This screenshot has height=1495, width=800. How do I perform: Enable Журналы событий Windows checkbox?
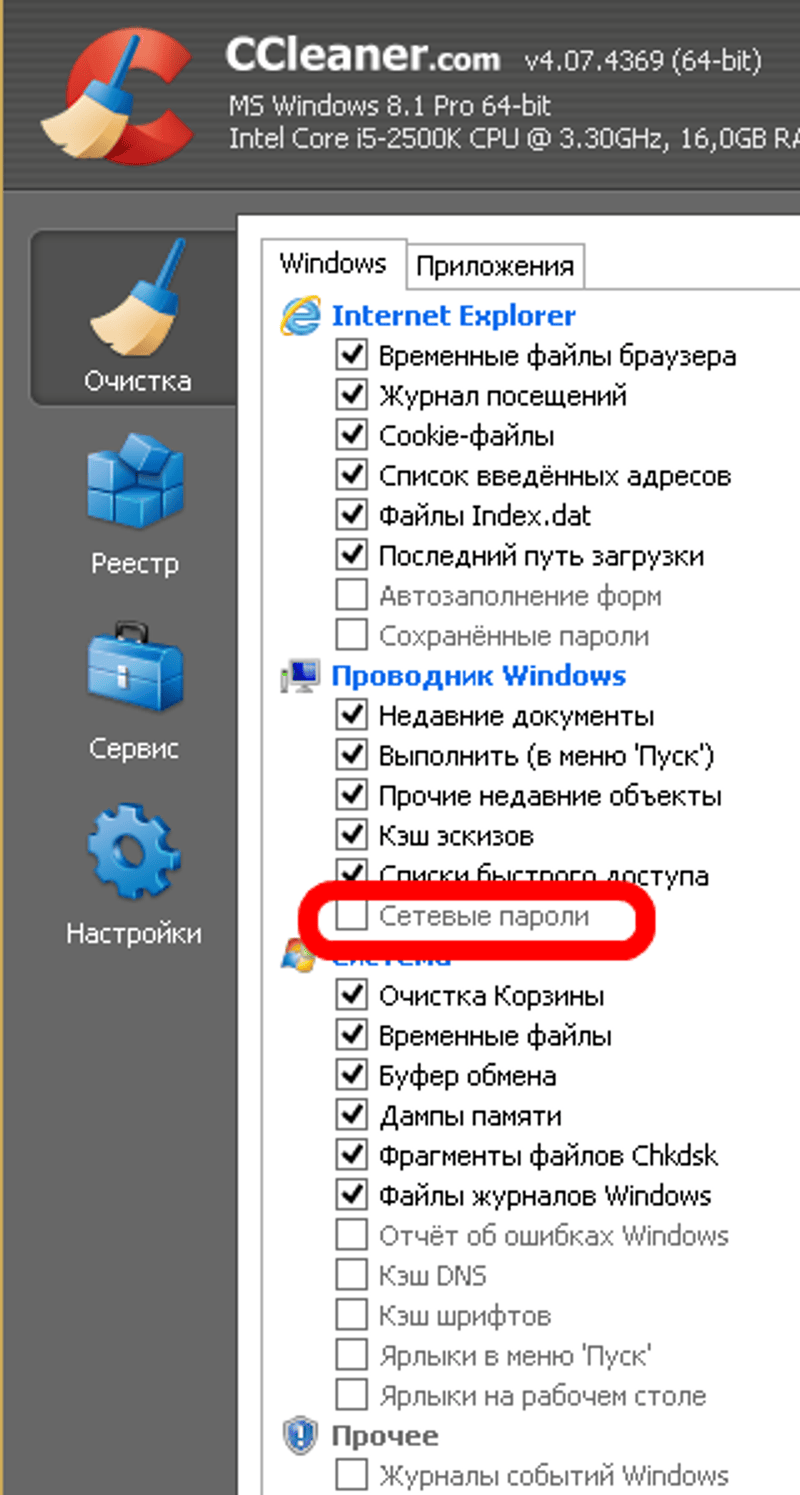352,1474
